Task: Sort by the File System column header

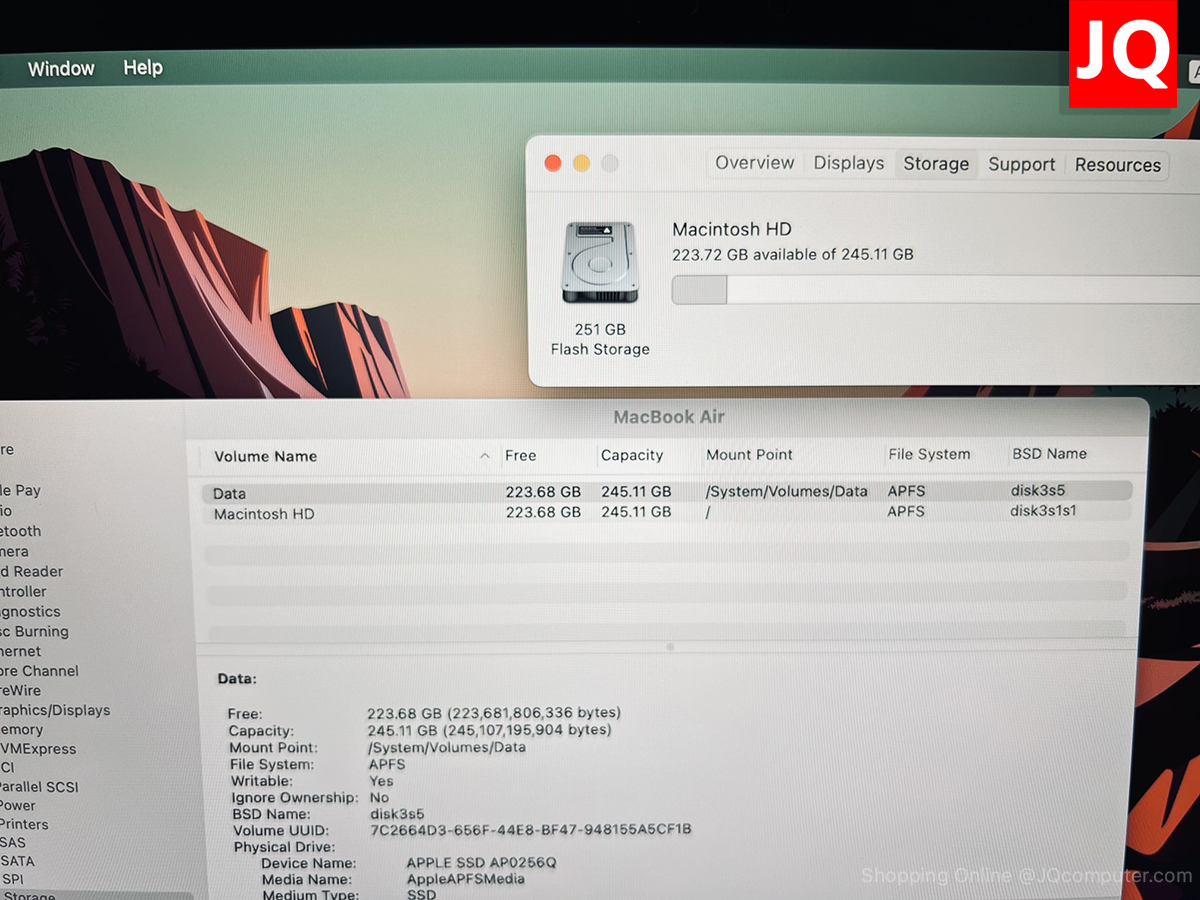Action: click(x=929, y=454)
